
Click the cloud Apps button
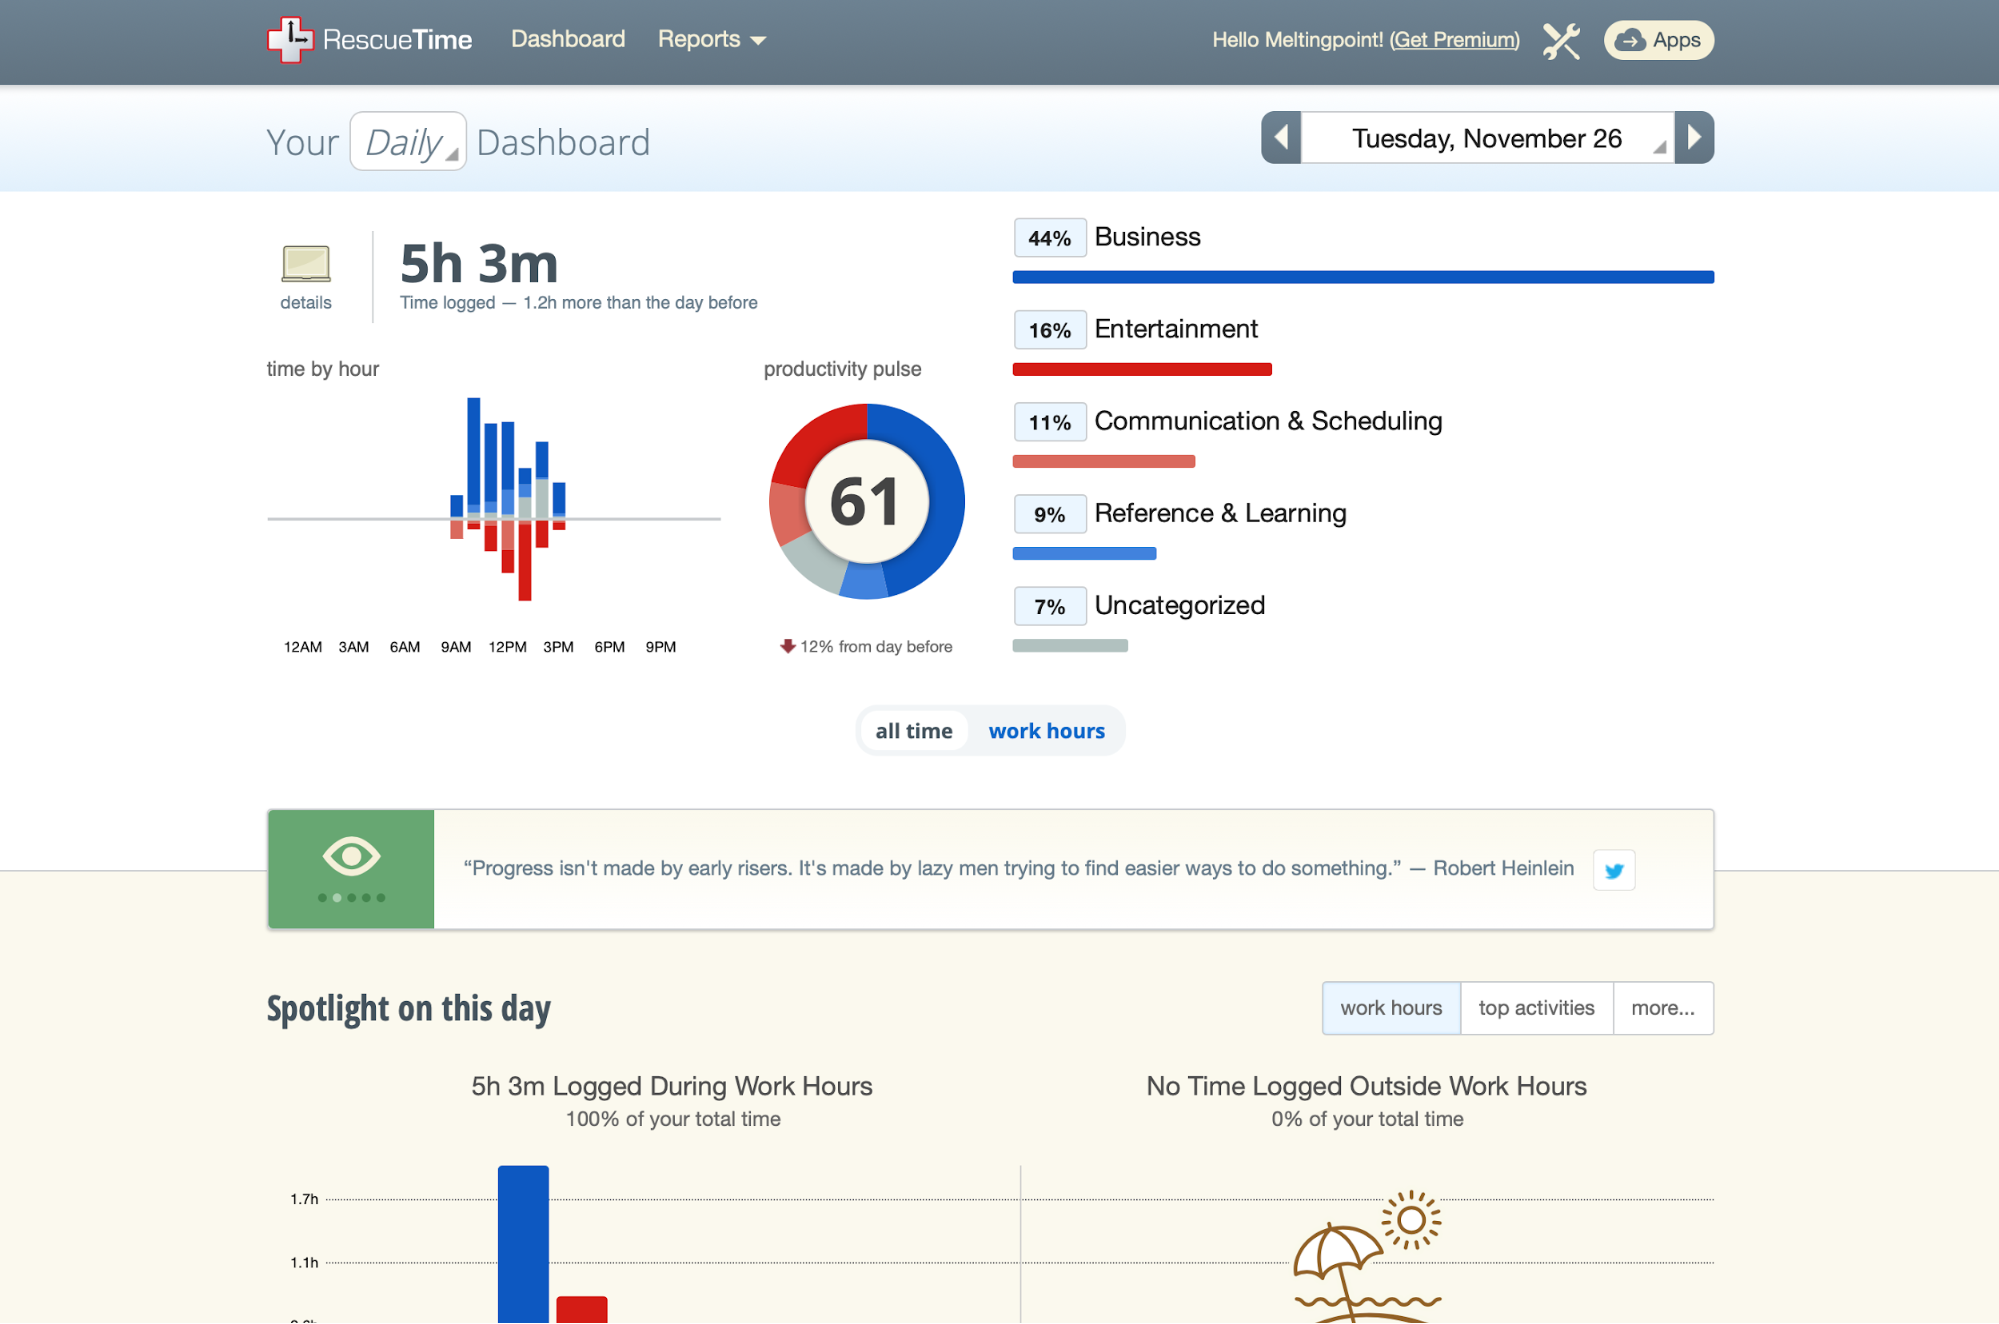[x=1658, y=40]
